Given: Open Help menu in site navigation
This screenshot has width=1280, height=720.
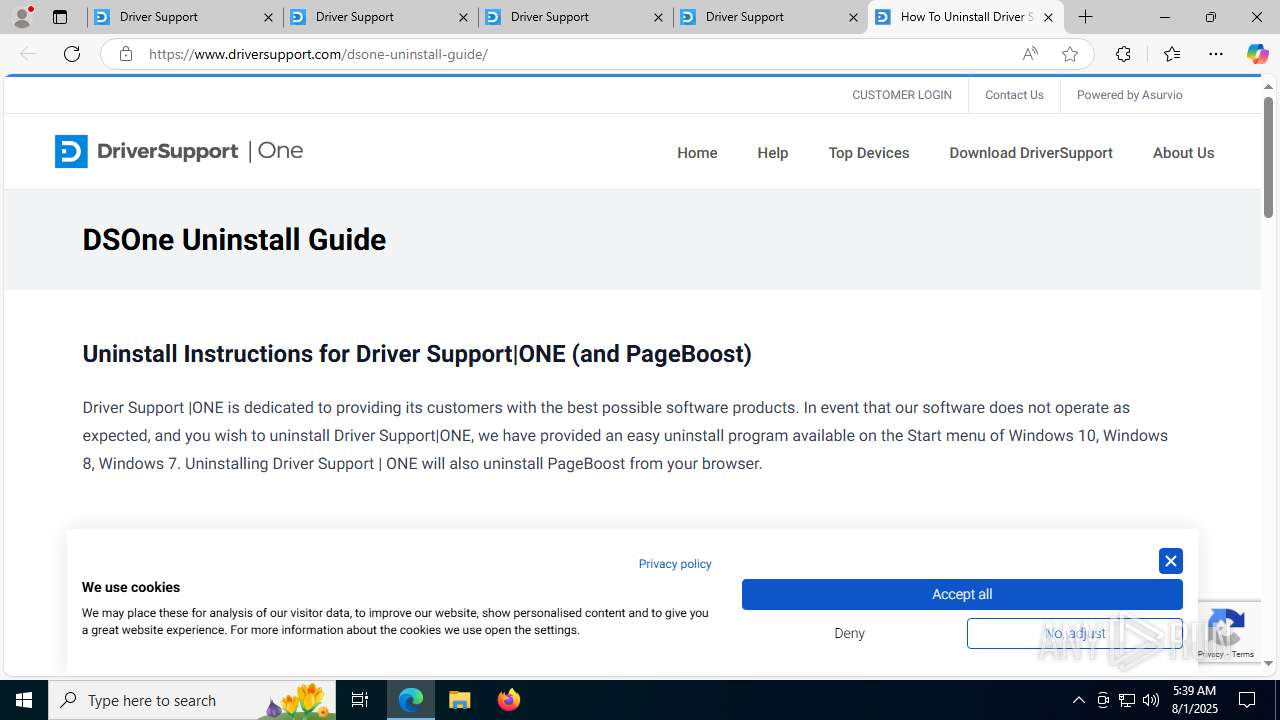Looking at the screenshot, I should [773, 153].
